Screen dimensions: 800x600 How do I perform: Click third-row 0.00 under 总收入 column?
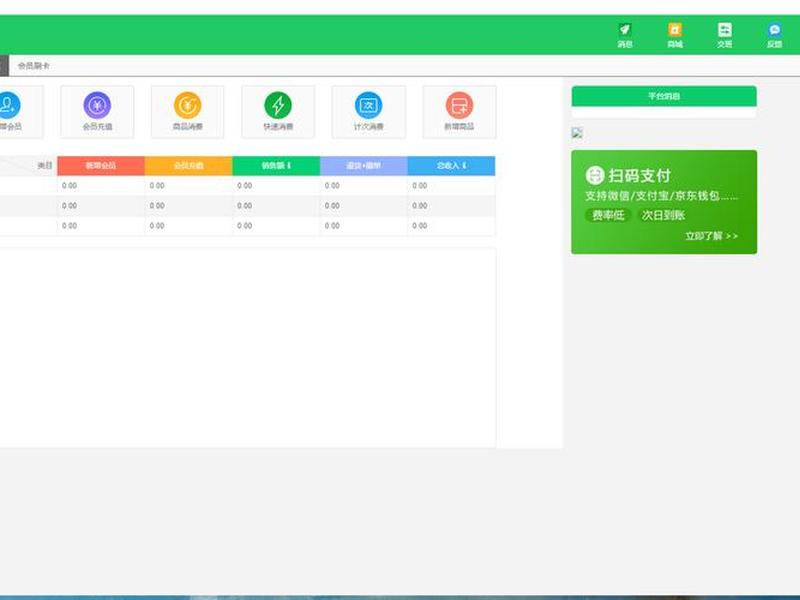click(420, 226)
